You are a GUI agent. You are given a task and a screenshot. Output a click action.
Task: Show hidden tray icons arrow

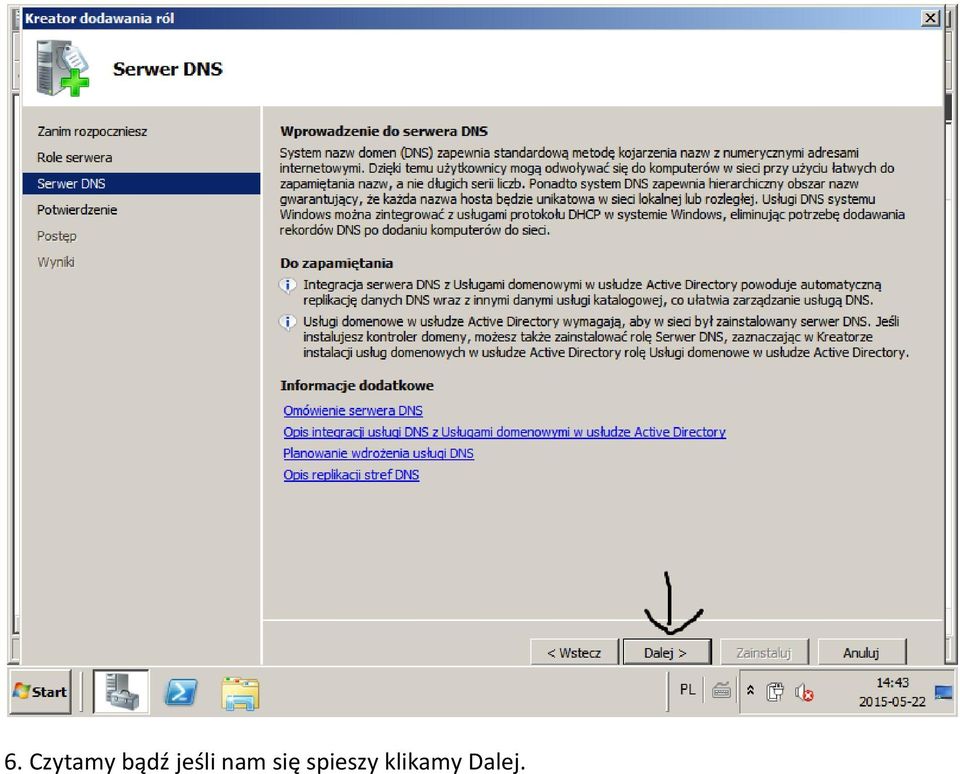[751, 691]
